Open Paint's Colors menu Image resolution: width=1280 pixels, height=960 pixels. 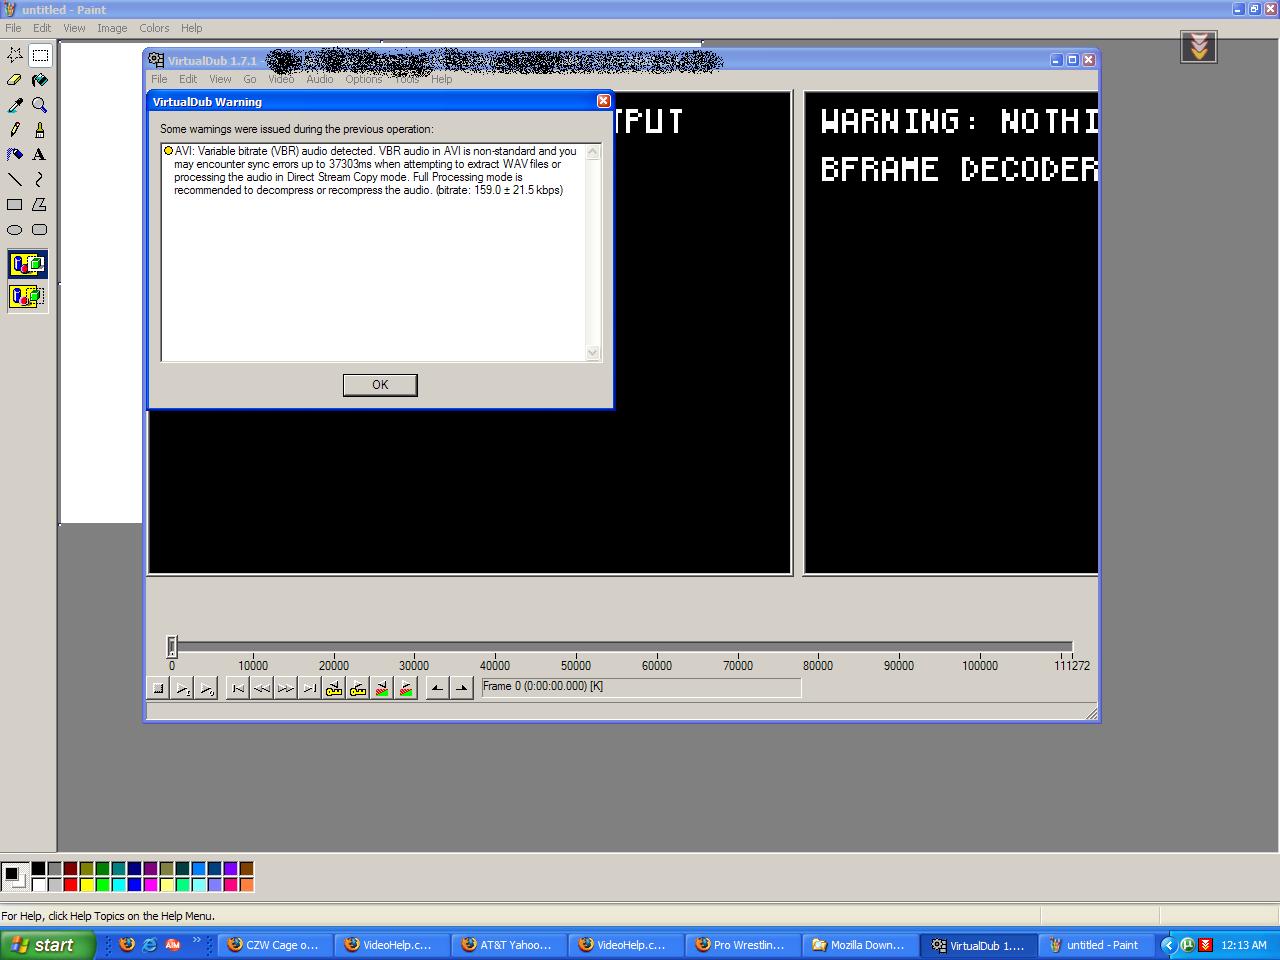click(154, 28)
